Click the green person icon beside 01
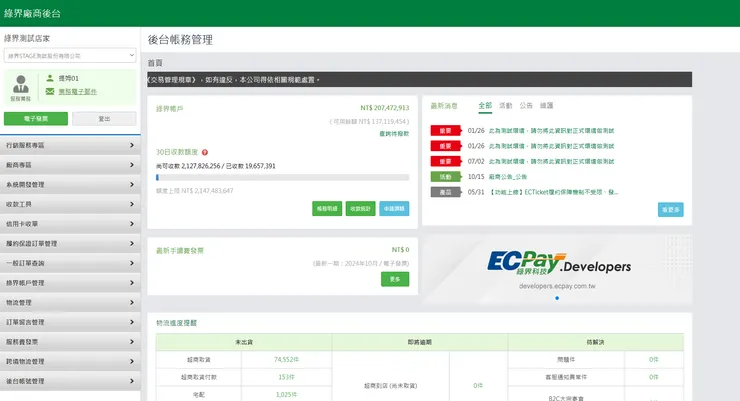Image resolution: width=740 pixels, height=401 pixels. (50, 78)
